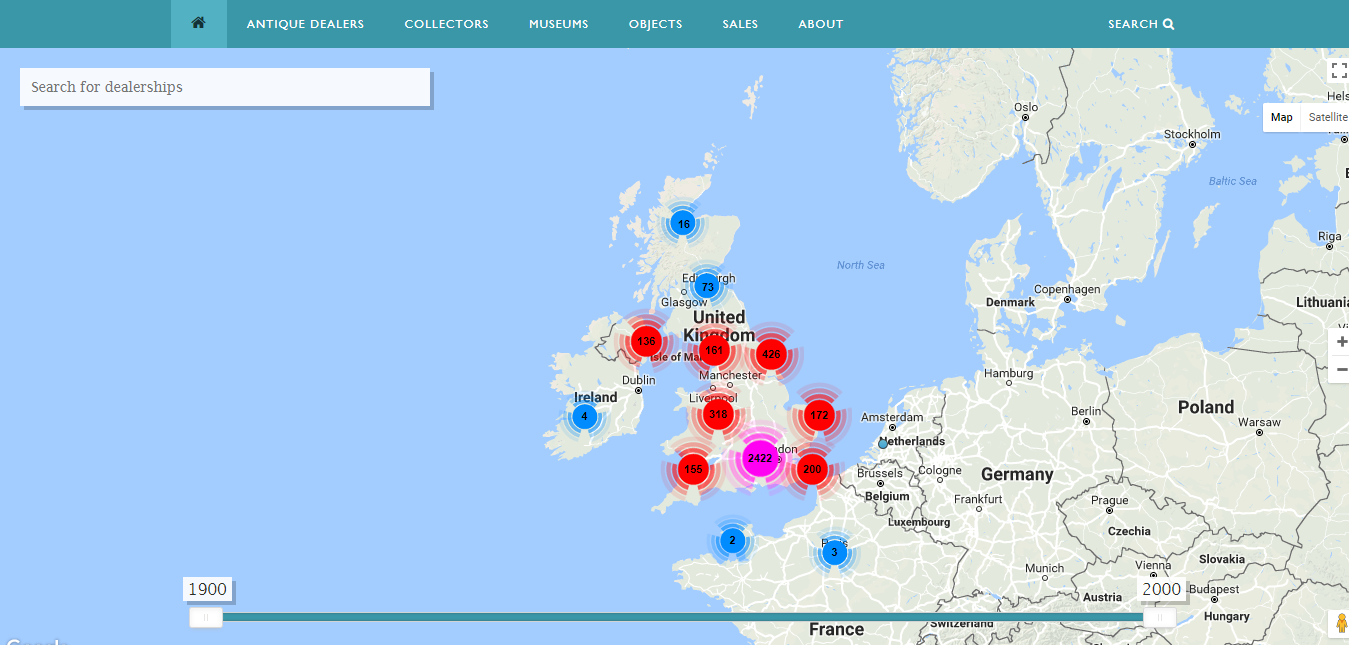Image resolution: width=1349 pixels, height=645 pixels.
Task: Open the Collectors section
Action: tap(446, 24)
